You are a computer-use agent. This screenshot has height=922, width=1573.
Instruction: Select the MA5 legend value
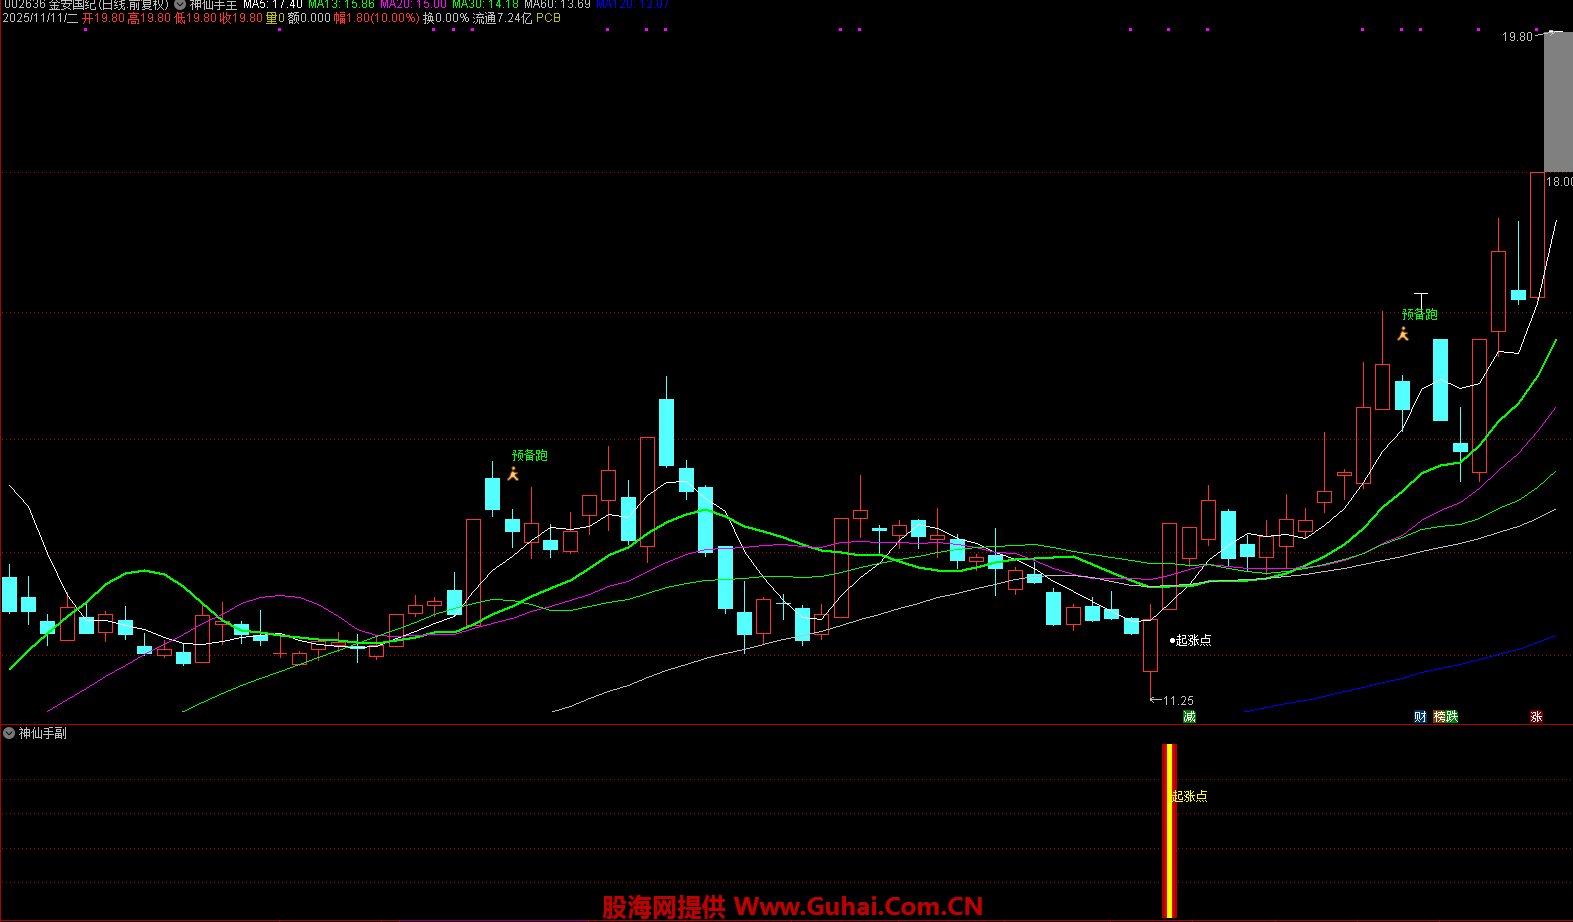click(273, 5)
